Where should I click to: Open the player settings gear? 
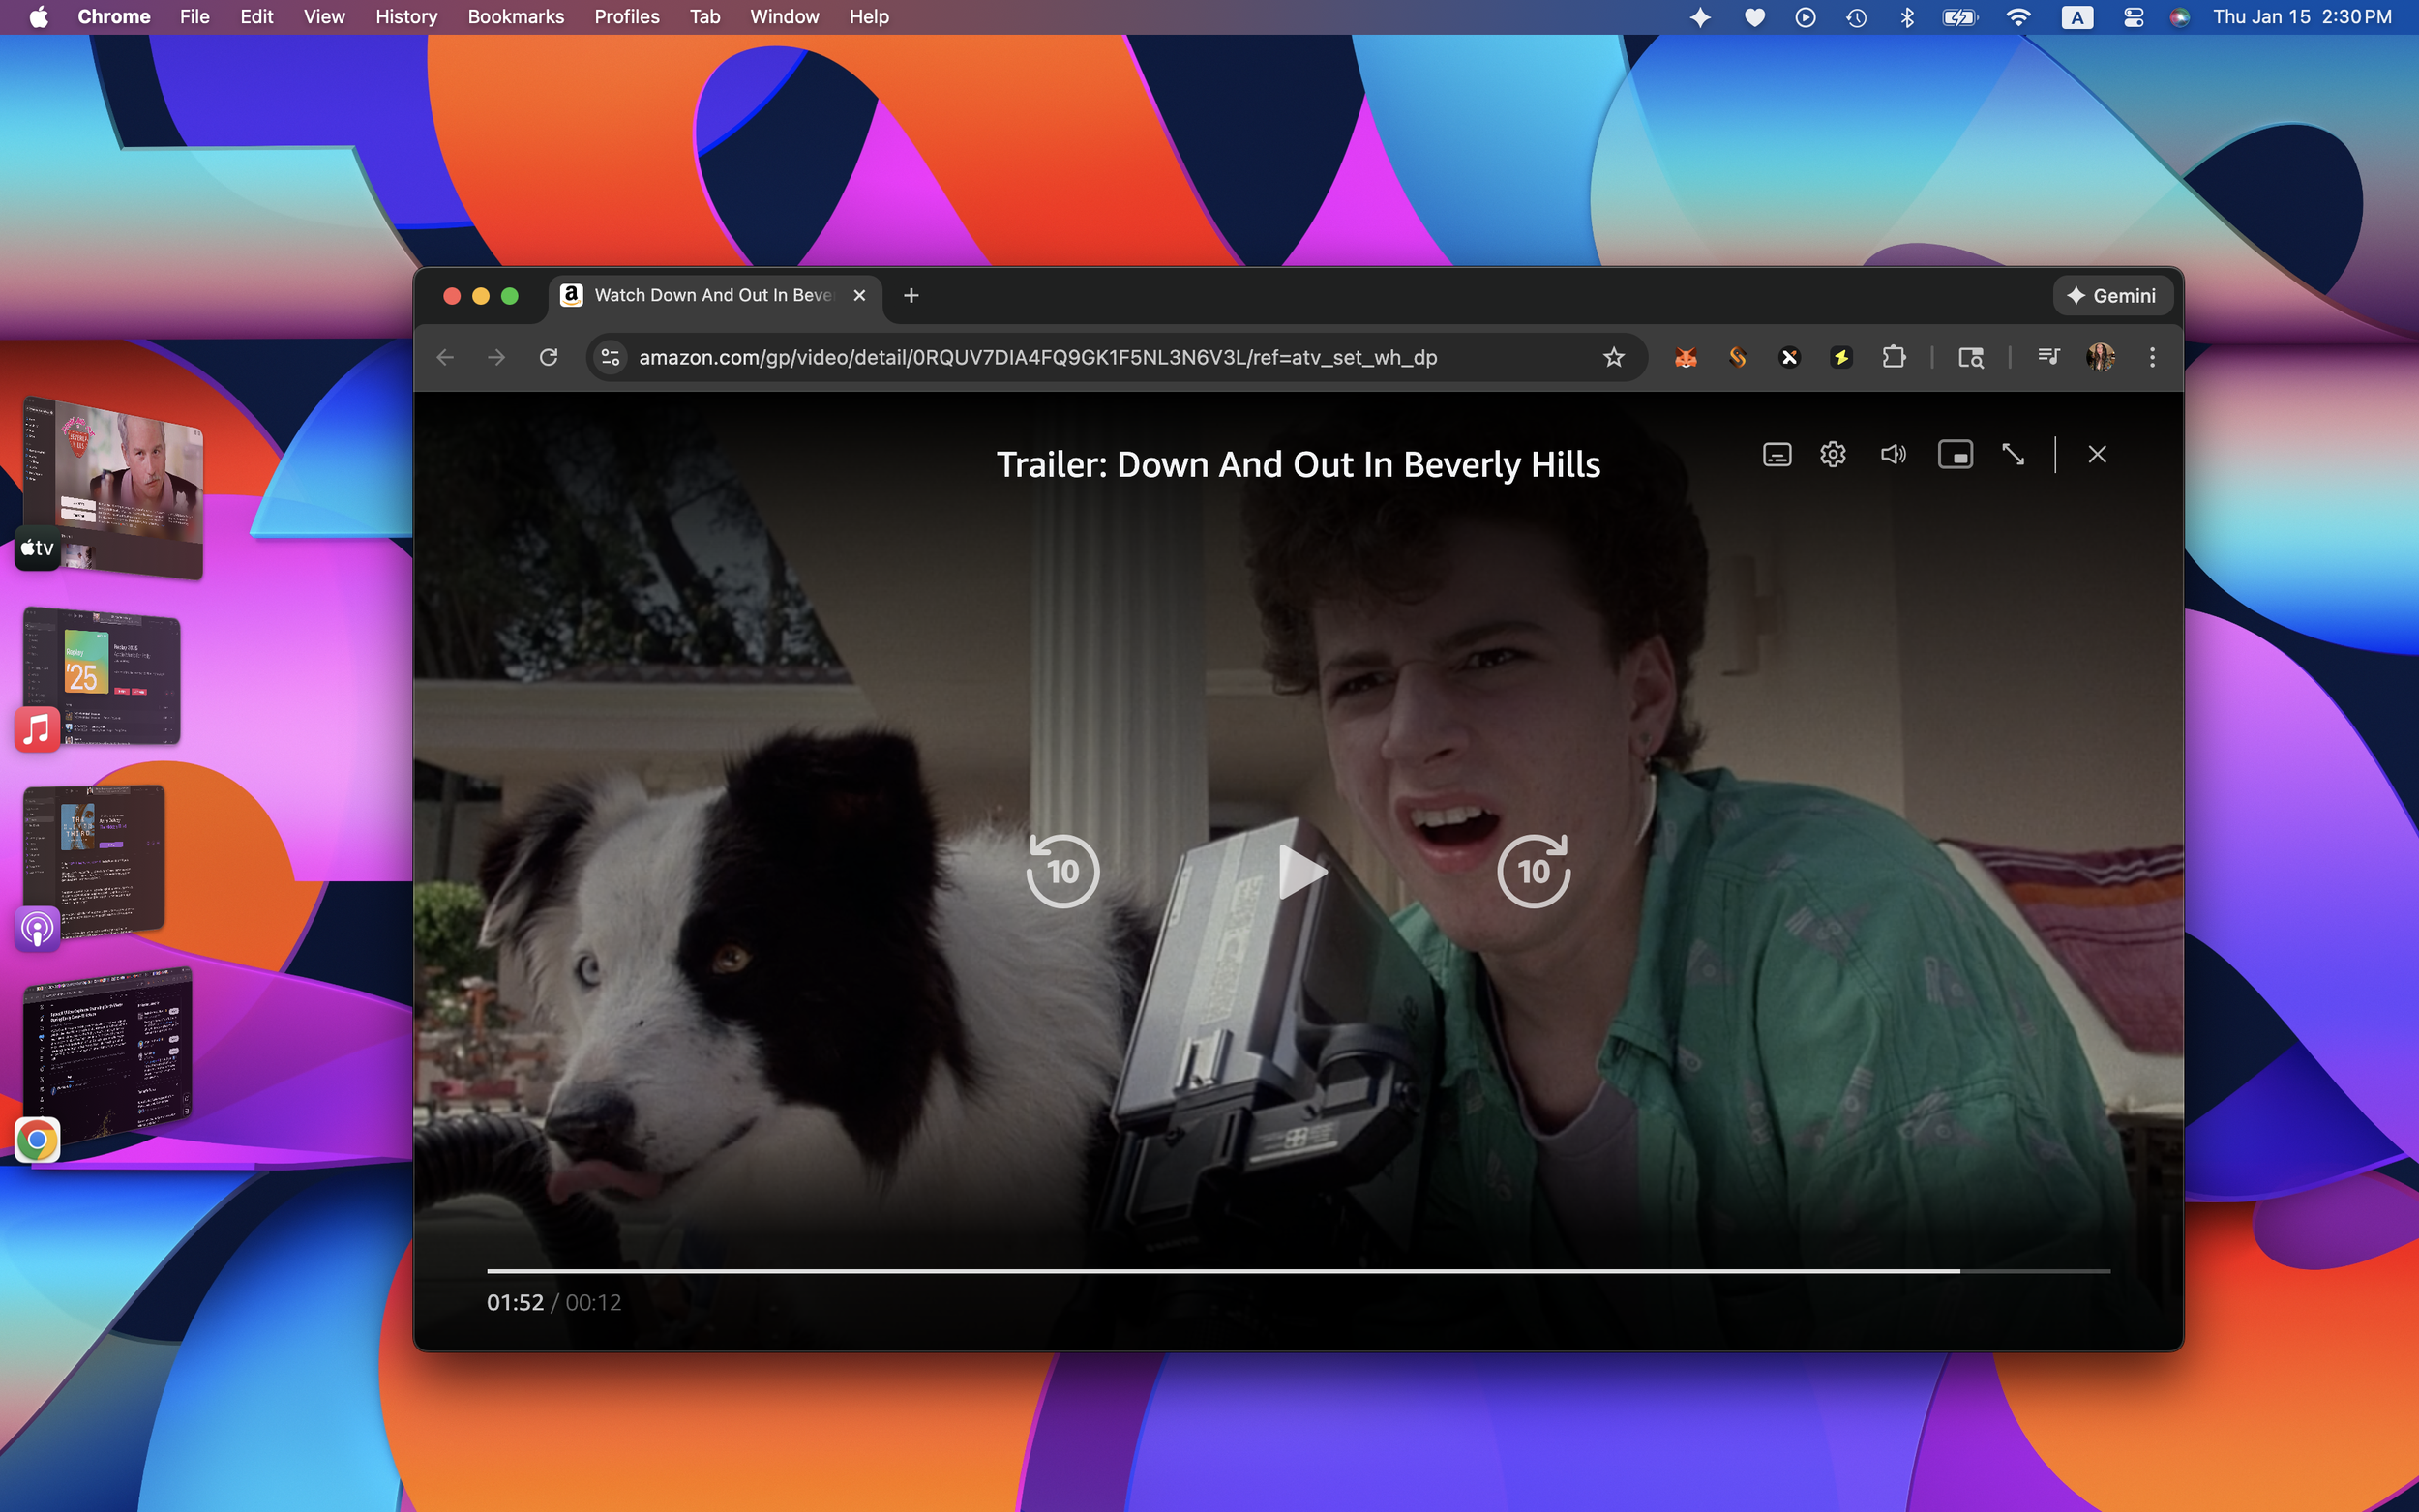click(1832, 455)
